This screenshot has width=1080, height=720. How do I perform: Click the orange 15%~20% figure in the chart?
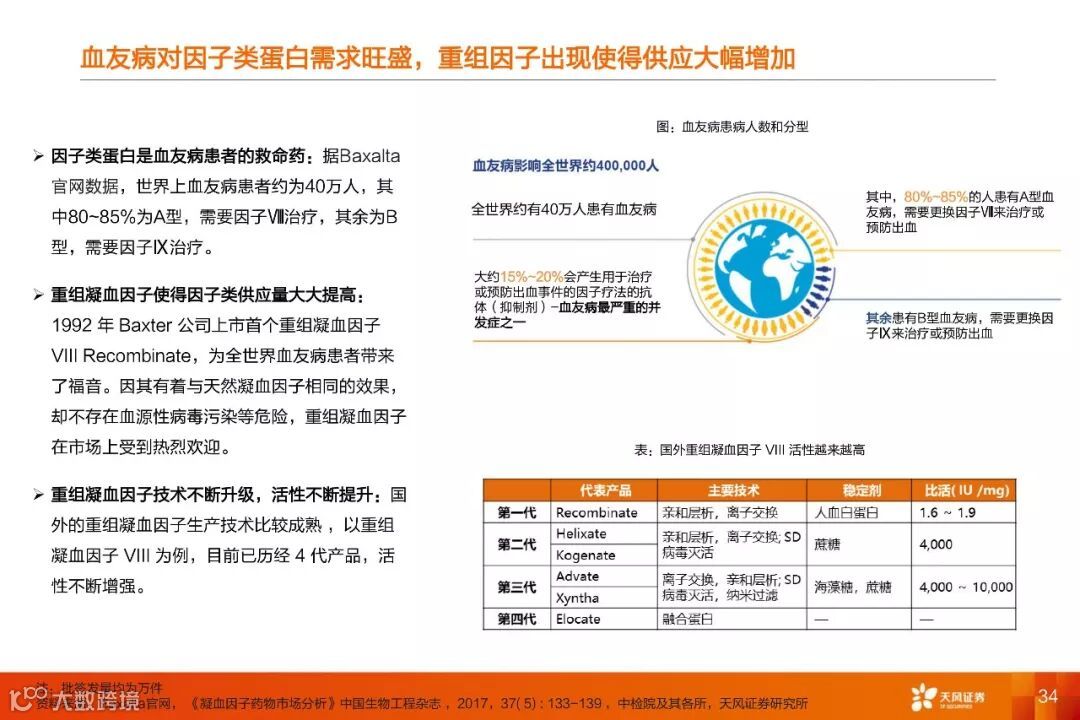point(532,277)
